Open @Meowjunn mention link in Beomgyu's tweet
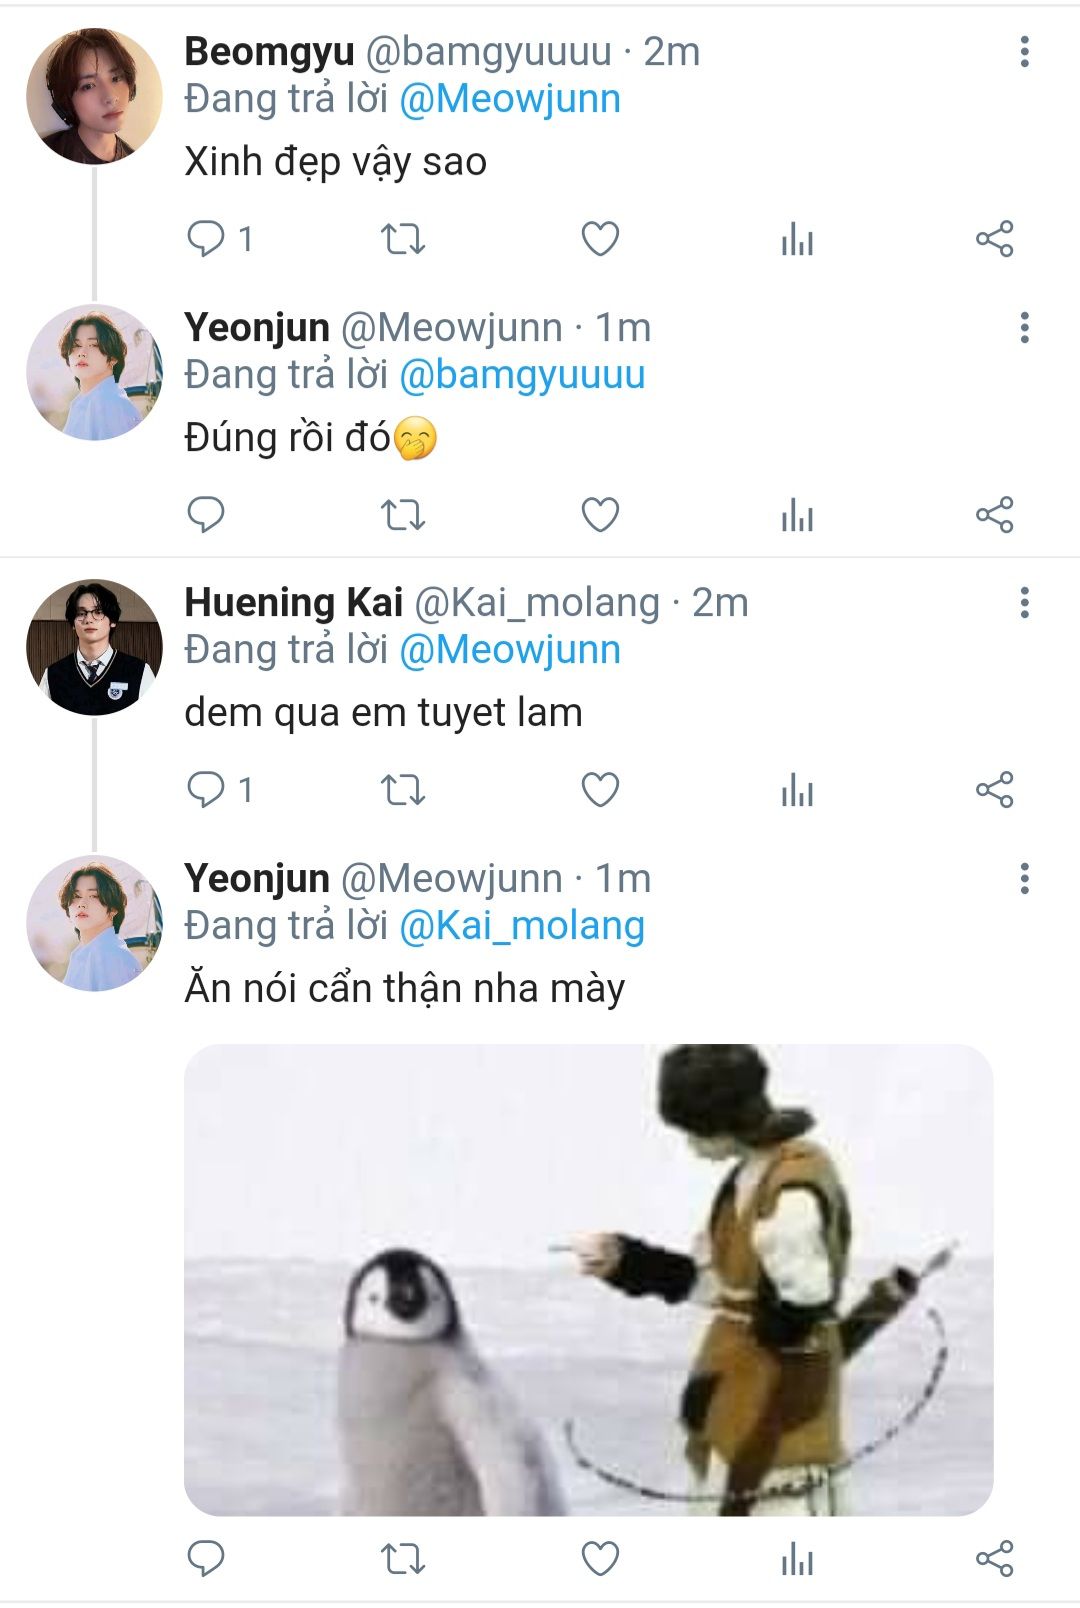The height and width of the screenshot is (1608, 1080). tap(510, 99)
